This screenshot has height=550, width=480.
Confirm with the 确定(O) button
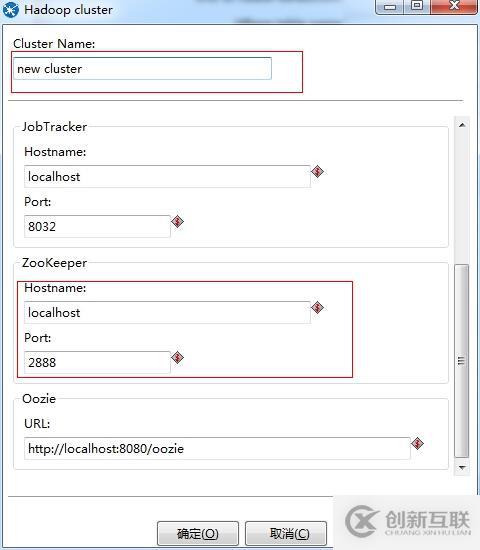coord(198,534)
